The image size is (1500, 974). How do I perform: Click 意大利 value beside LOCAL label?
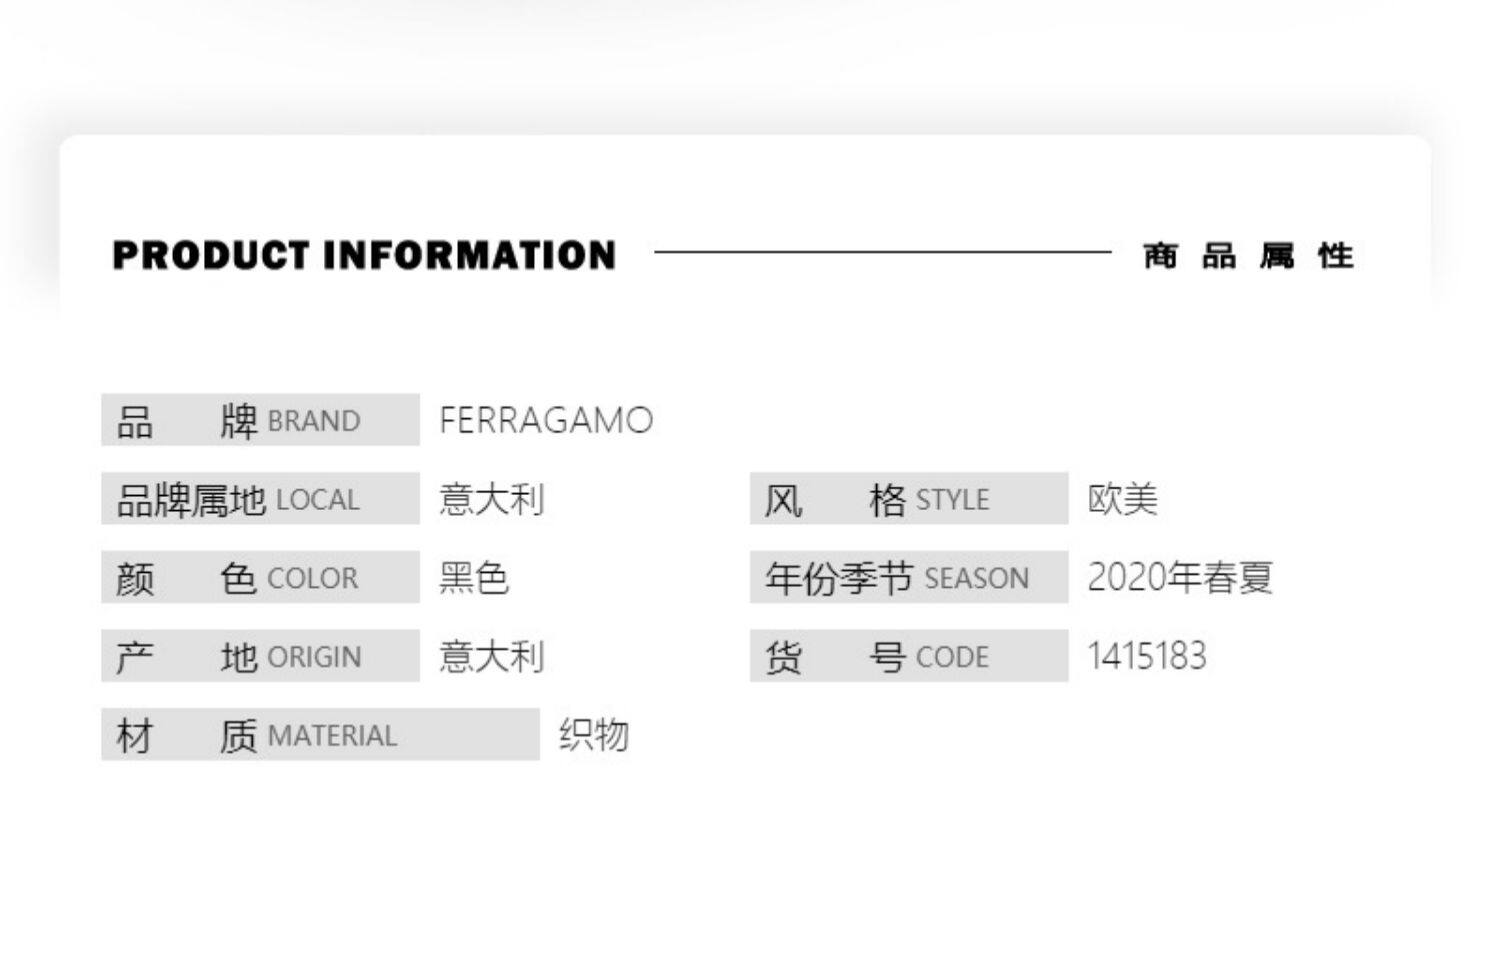pyautogui.click(x=492, y=499)
